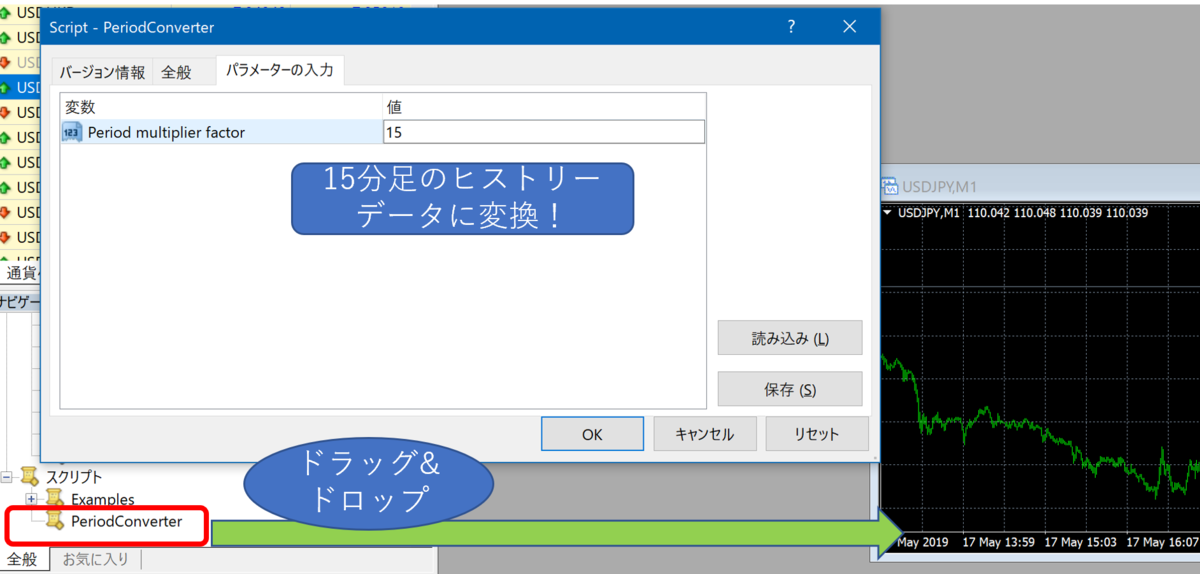The height and width of the screenshot is (574, 1200).
Task: Click the USDJPY,M1 chart window icon
Action: (x=889, y=185)
